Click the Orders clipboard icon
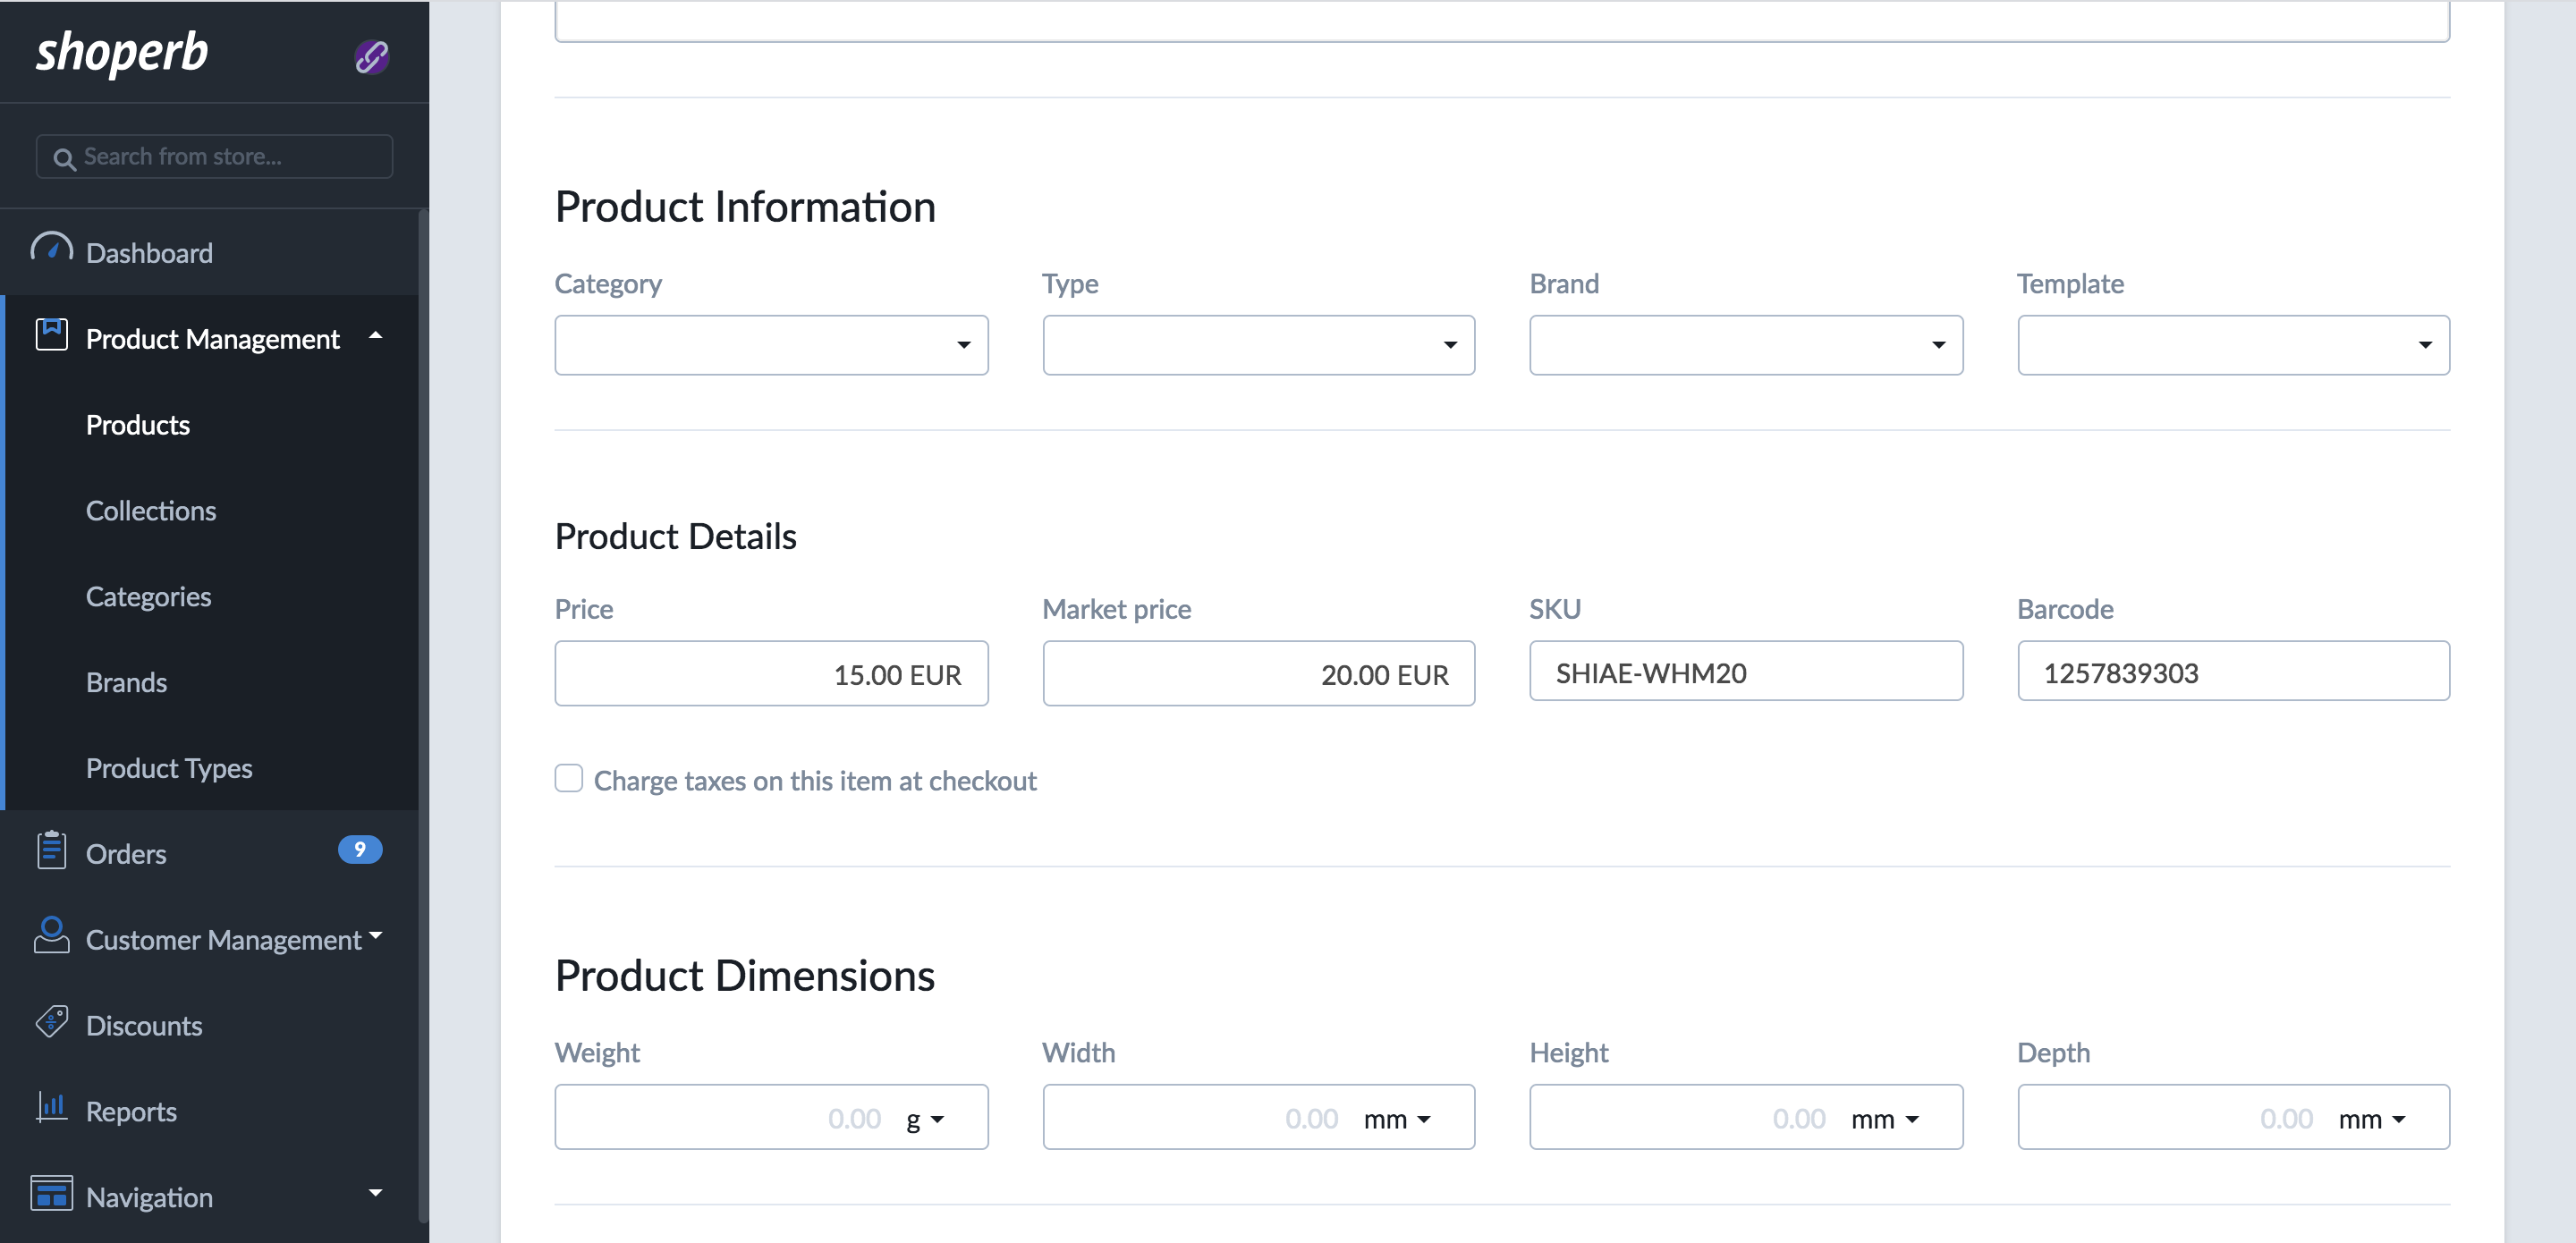The height and width of the screenshot is (1243, 2576). [x=51, y=851]
